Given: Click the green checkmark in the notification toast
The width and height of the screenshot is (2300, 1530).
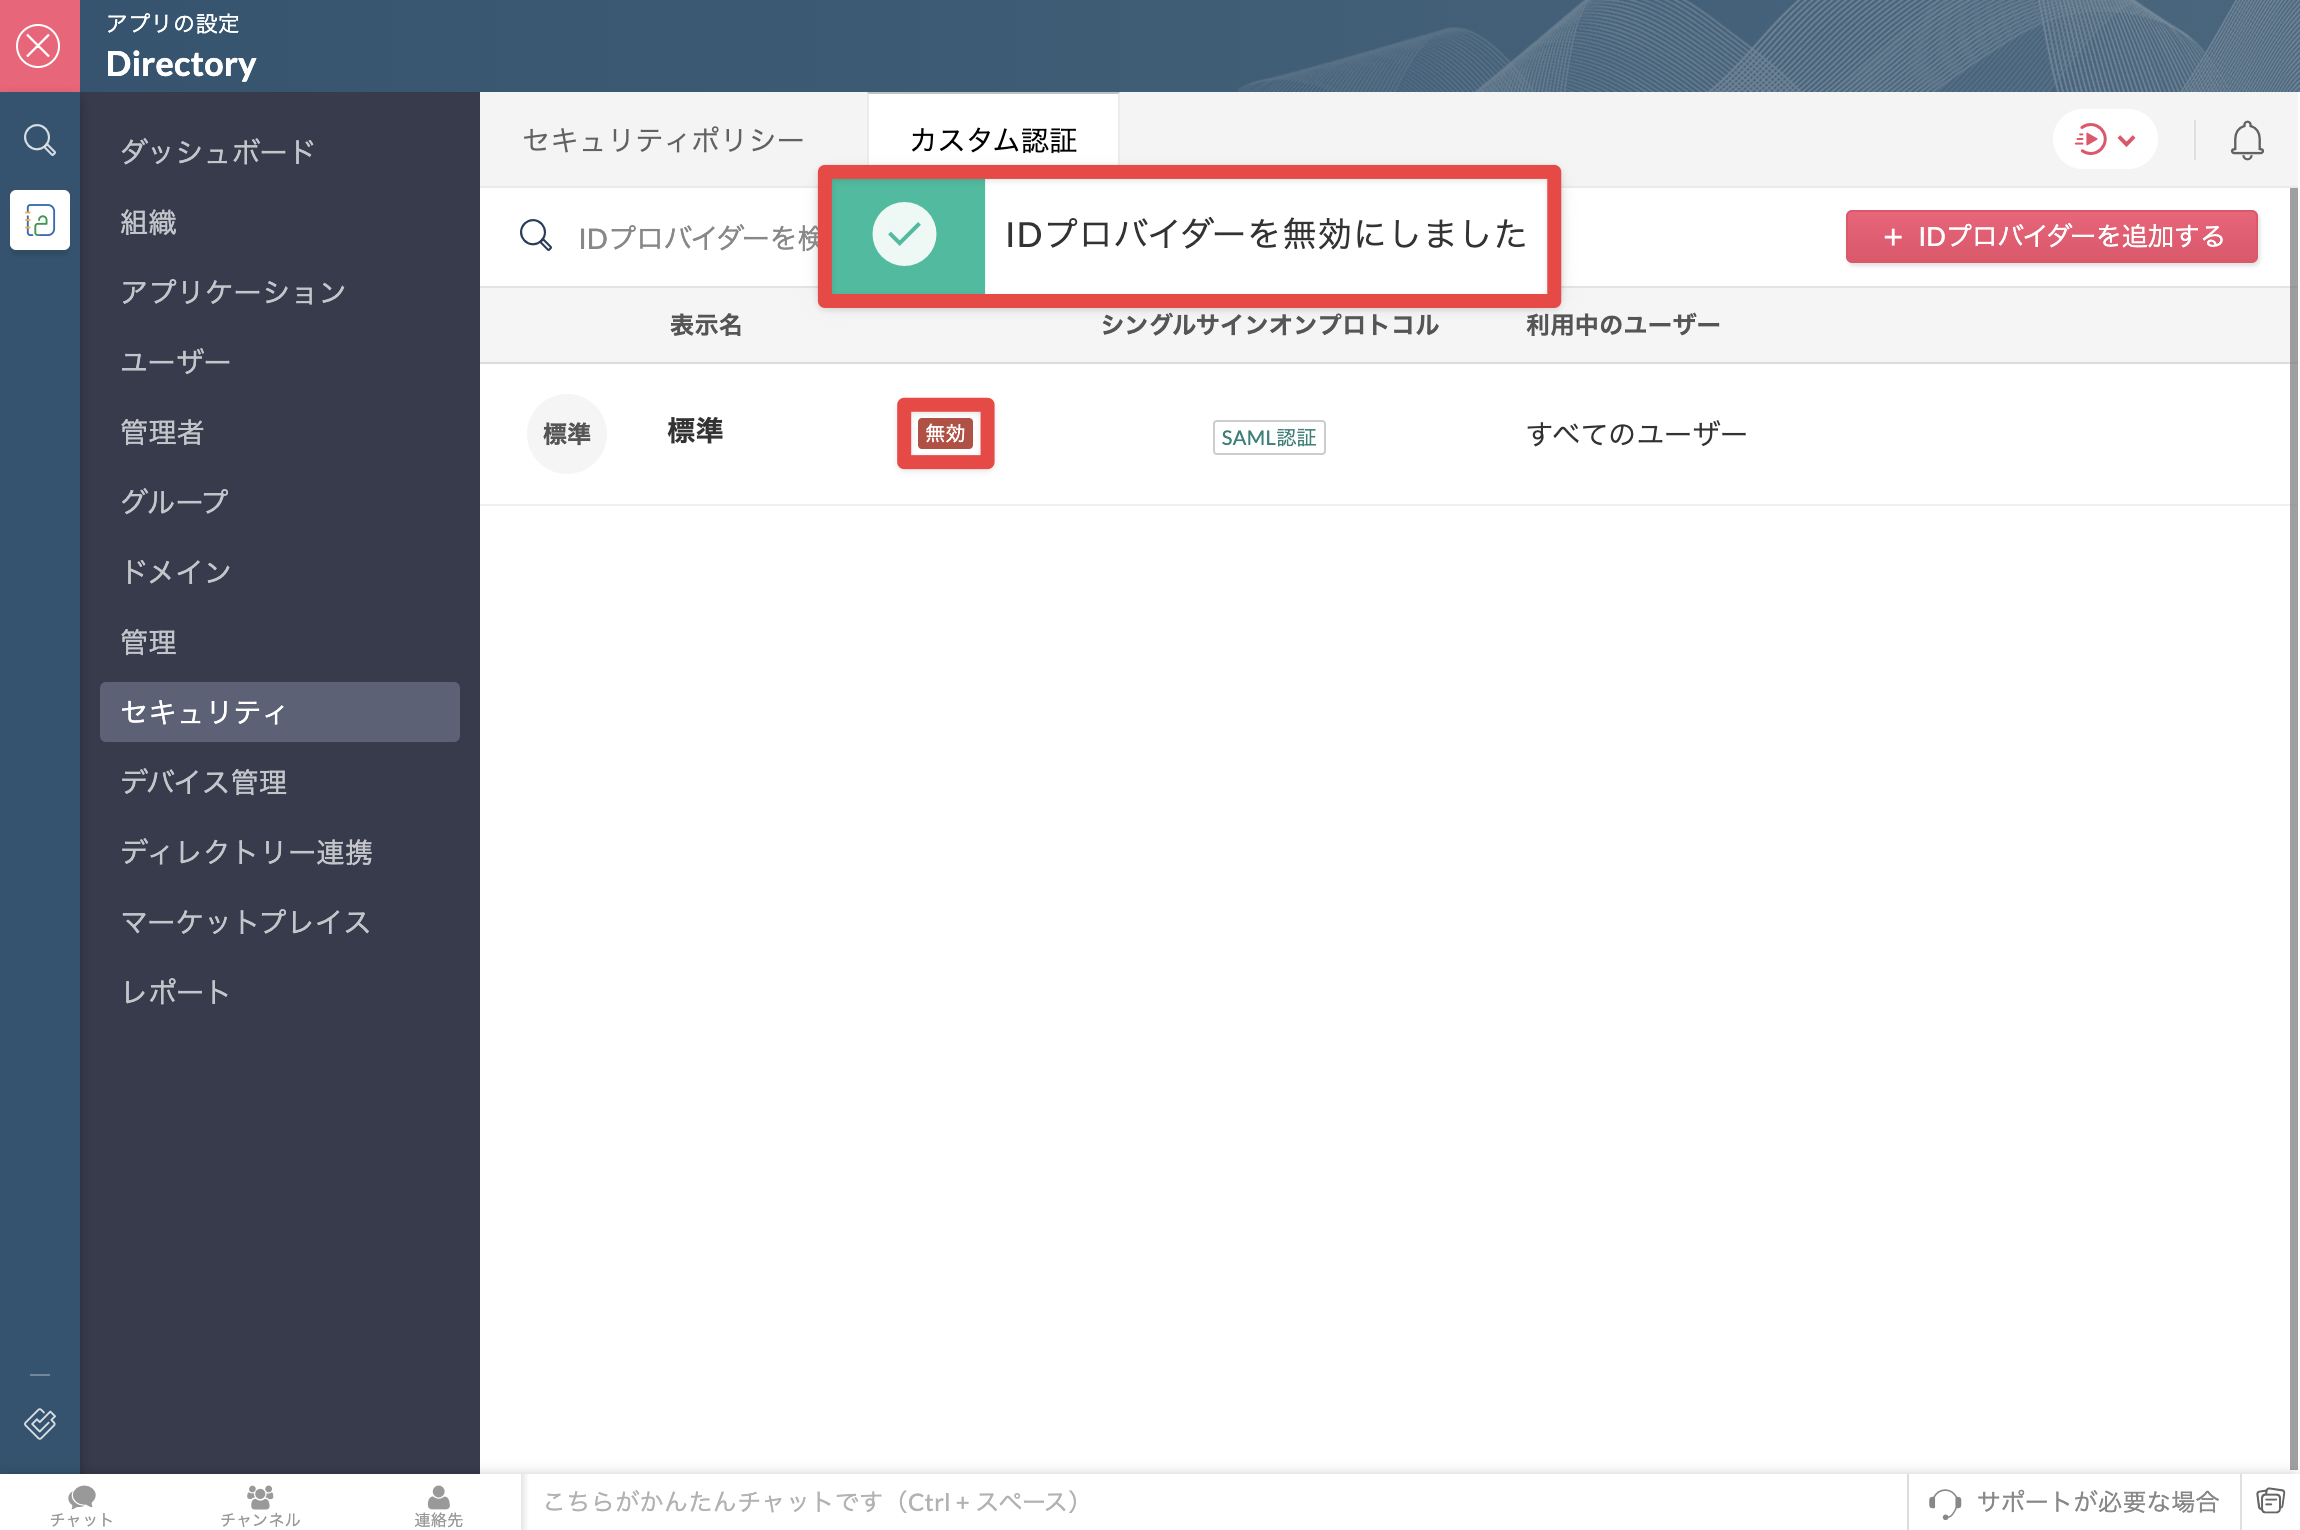Looking at the screenshot, I should coord(904,235).
